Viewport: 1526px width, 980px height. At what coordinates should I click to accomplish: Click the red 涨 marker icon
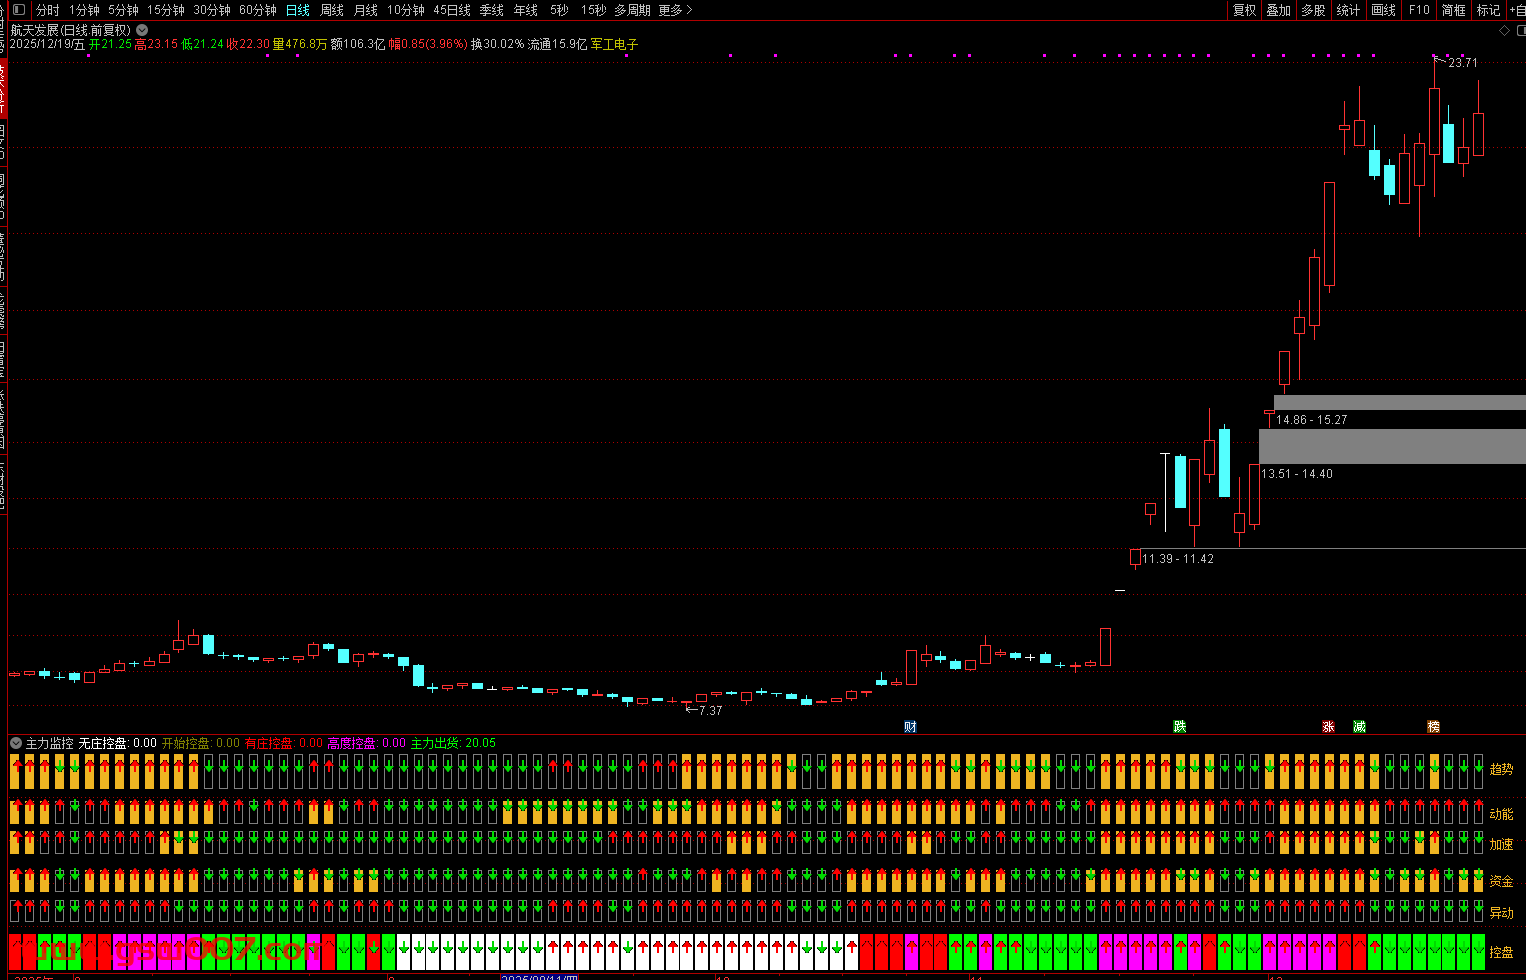pyautogui.click(x=1328, y=727)
